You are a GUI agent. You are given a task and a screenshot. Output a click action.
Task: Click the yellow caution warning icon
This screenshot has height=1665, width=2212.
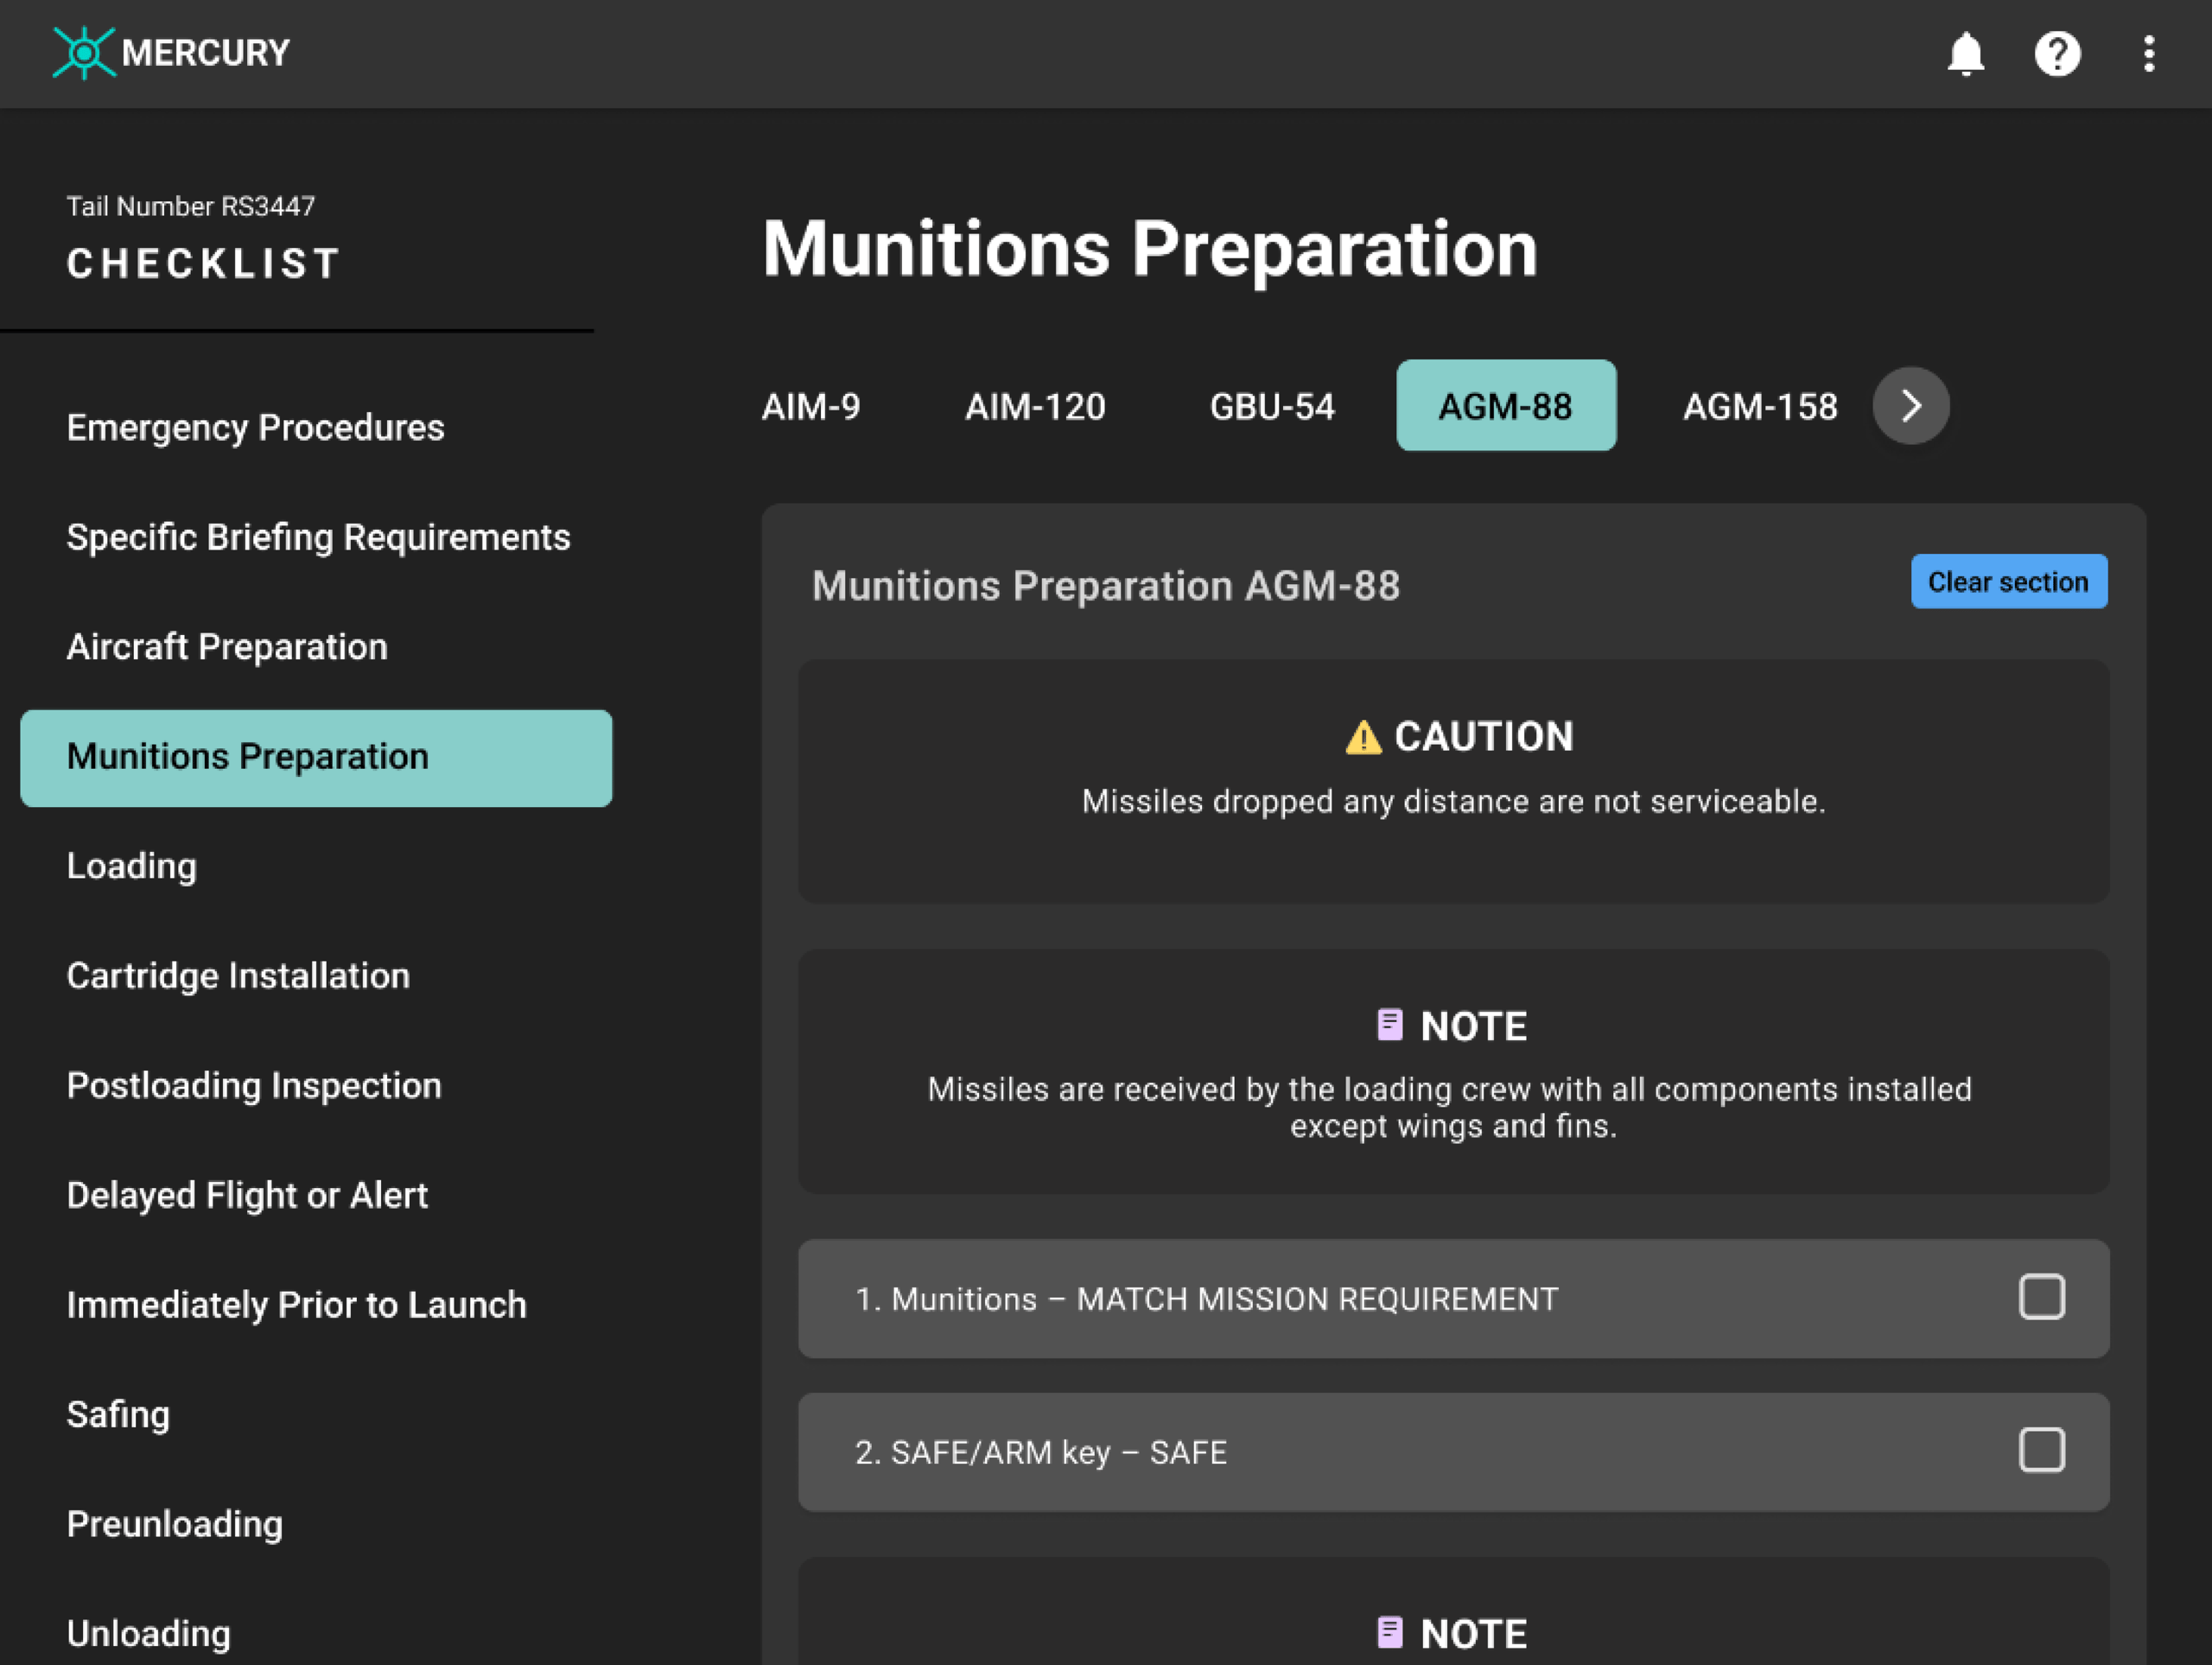click(1362, 738)
